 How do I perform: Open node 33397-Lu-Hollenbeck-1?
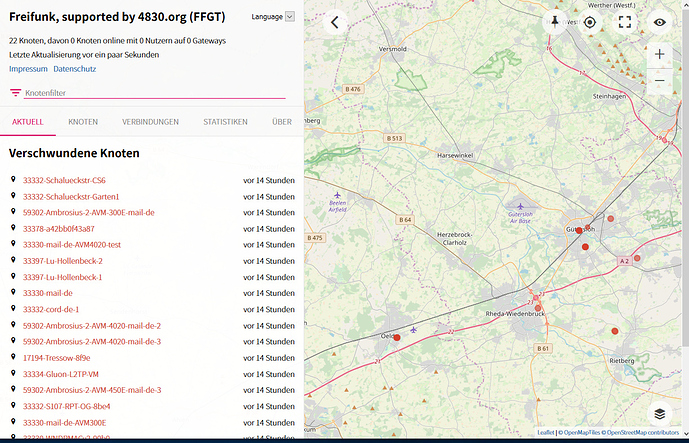tap(62, 277)
